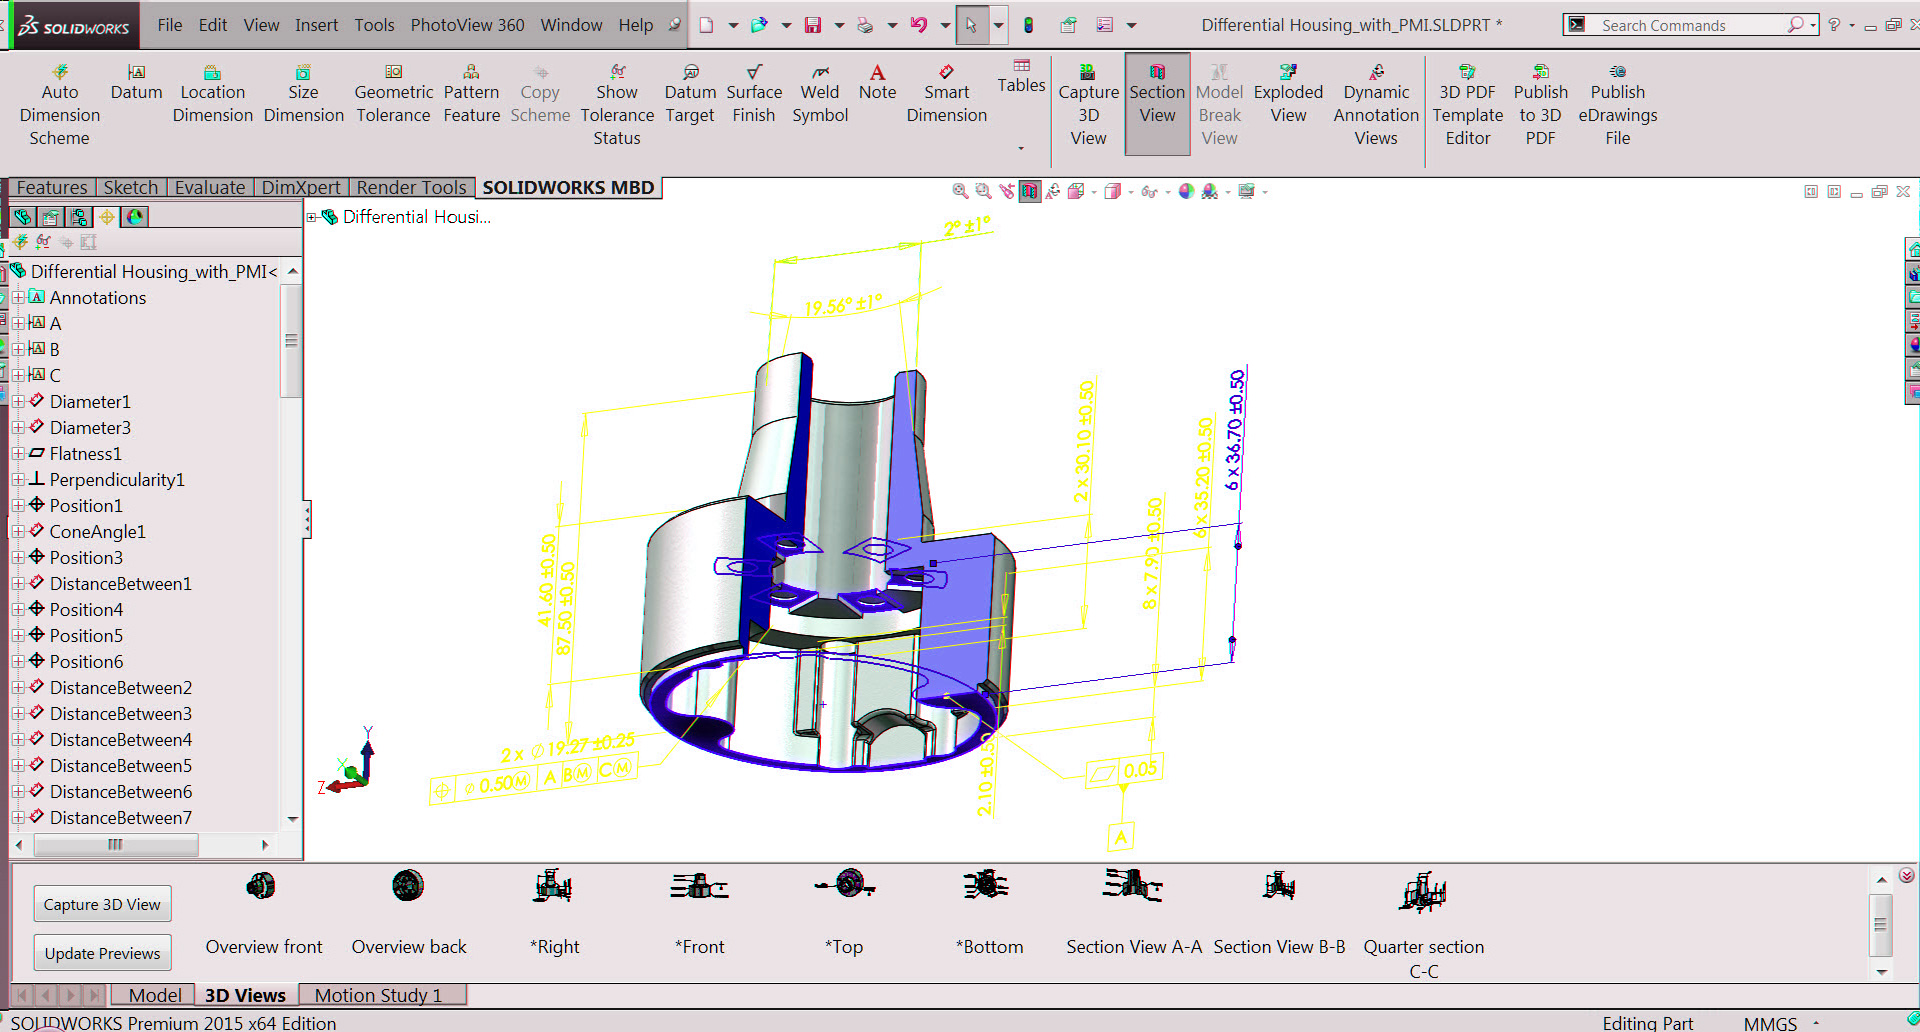Click Show Tolerance Status

click(617, 104)
